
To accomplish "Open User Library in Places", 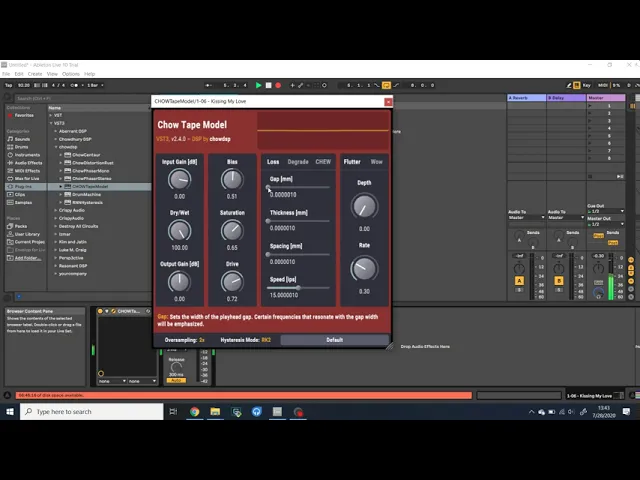I will [x=24, y=234].
